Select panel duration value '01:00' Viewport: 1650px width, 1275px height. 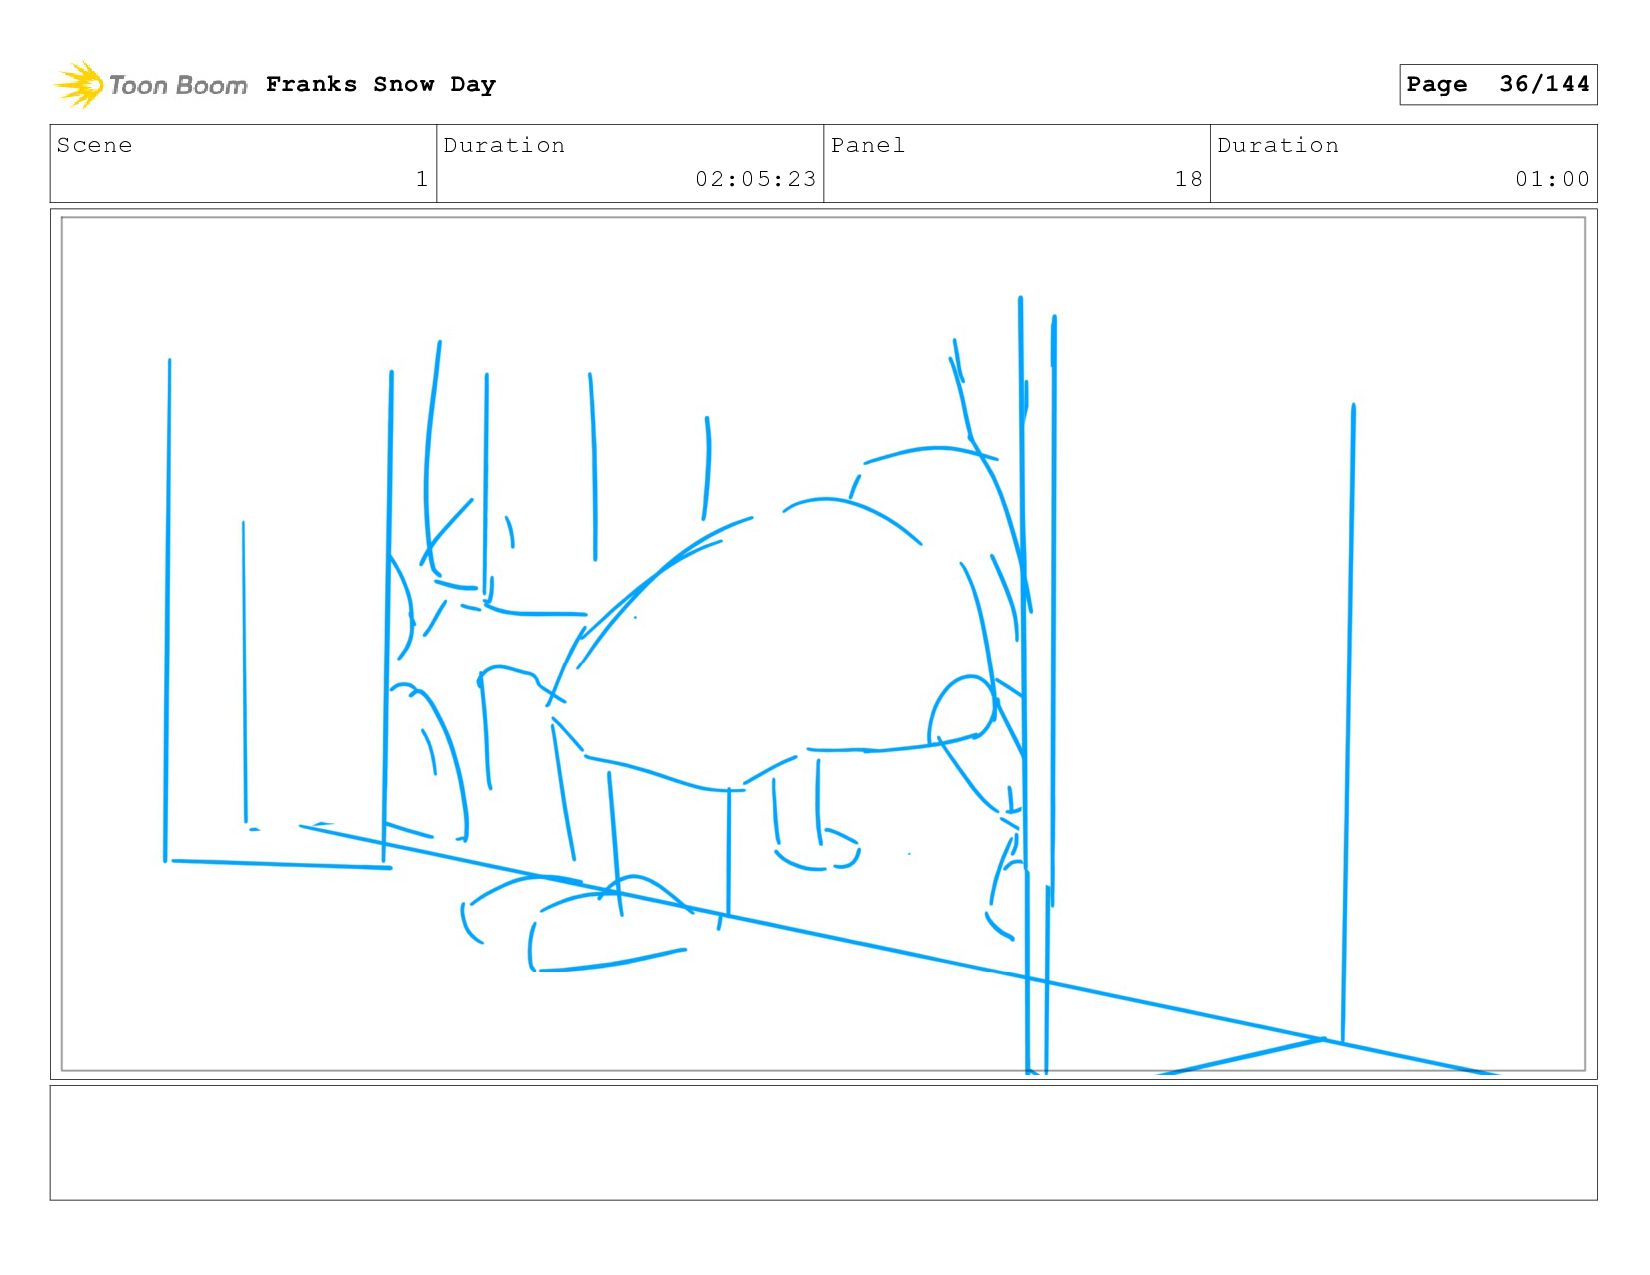[1552, 179]
